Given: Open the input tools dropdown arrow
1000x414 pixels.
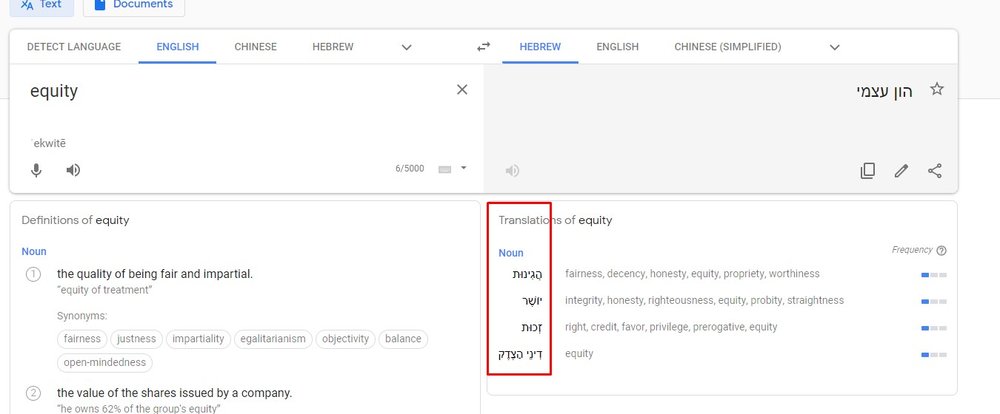Looking at the screenshot, I should tap(464, 168).
